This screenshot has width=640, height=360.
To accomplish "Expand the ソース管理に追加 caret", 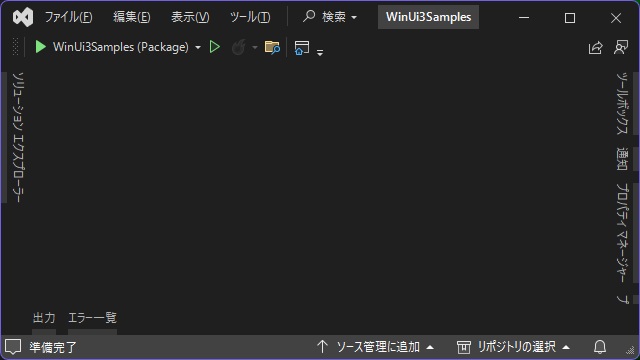I will click(430, 347).
